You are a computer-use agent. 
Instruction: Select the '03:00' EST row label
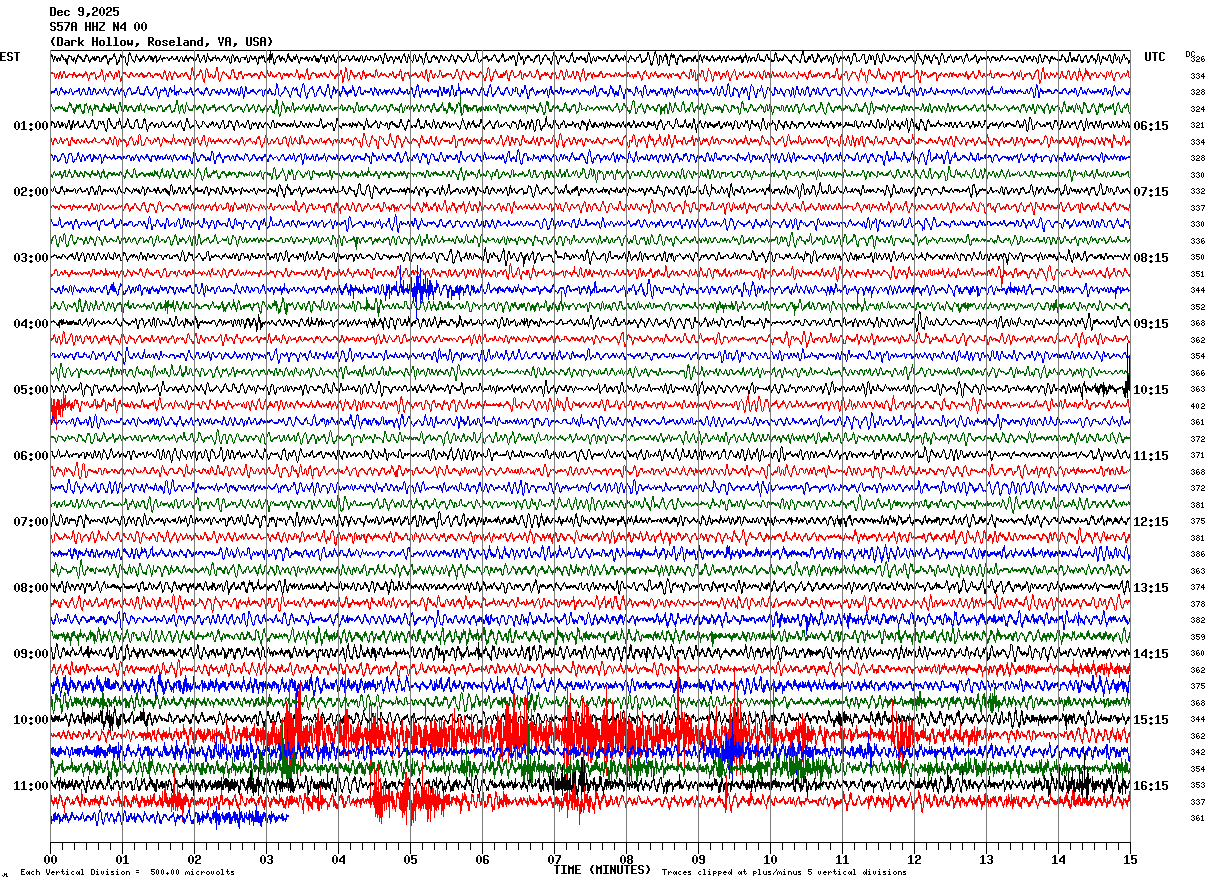(31, 258)
